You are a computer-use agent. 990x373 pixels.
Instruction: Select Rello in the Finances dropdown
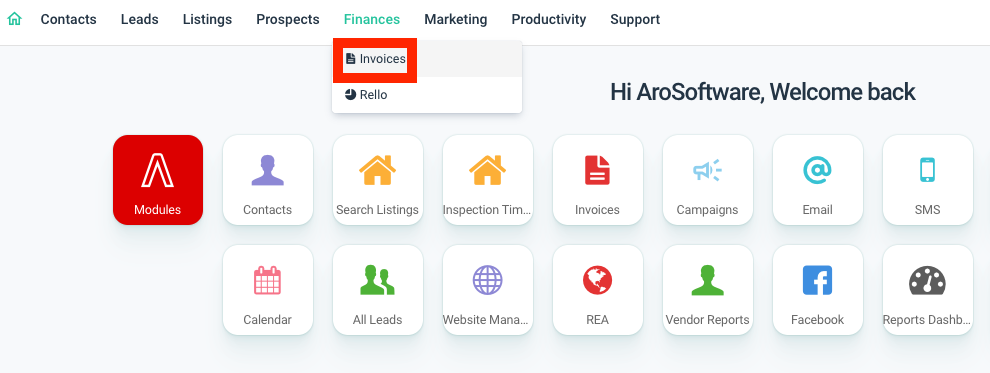coord(427,95)
